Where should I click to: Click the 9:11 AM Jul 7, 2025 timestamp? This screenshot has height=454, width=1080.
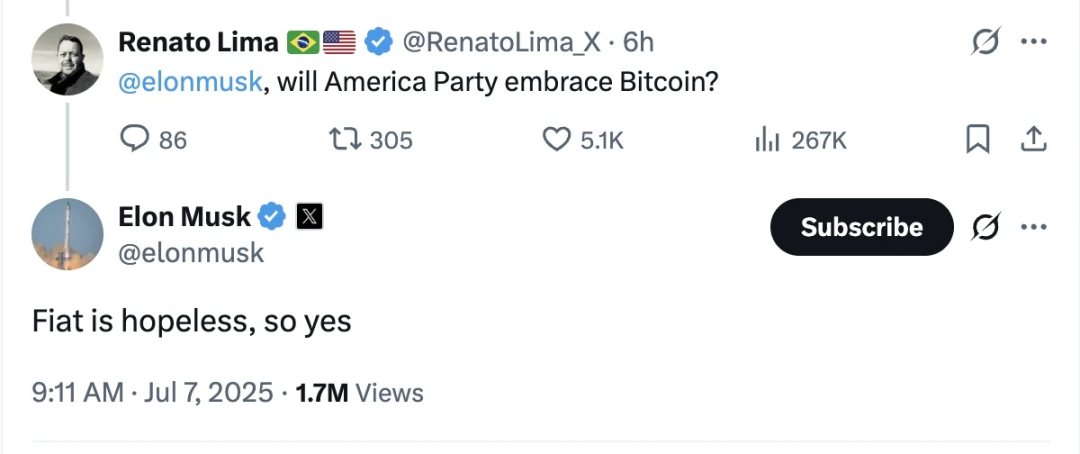[x=152, y=393]
